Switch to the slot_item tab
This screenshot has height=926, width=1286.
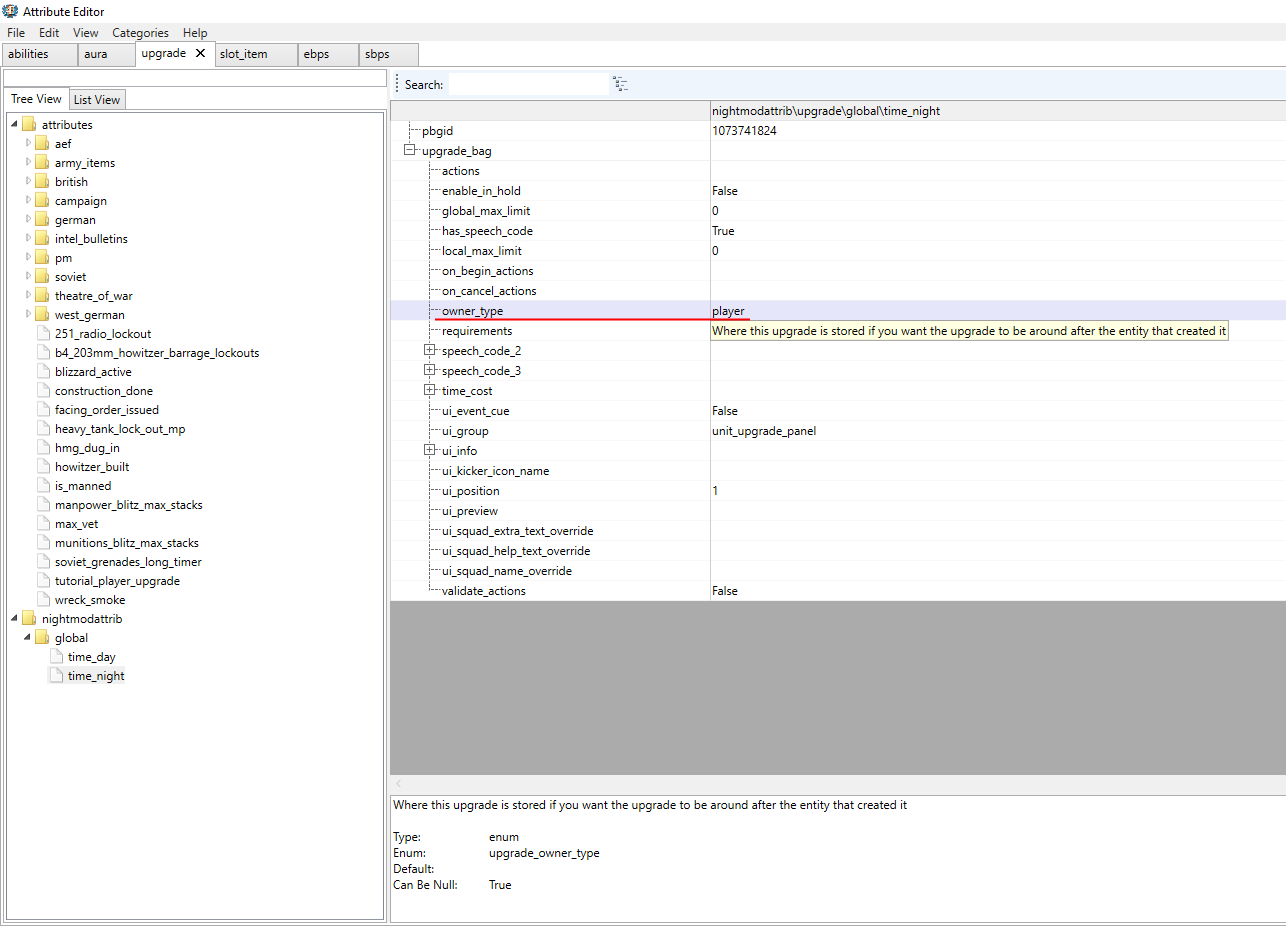pos(255,54)
